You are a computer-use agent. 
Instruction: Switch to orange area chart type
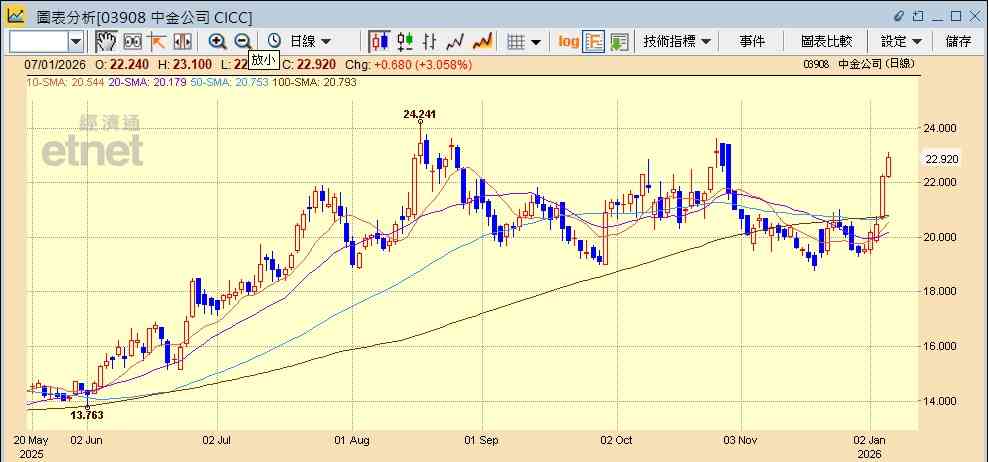[483, 42]
